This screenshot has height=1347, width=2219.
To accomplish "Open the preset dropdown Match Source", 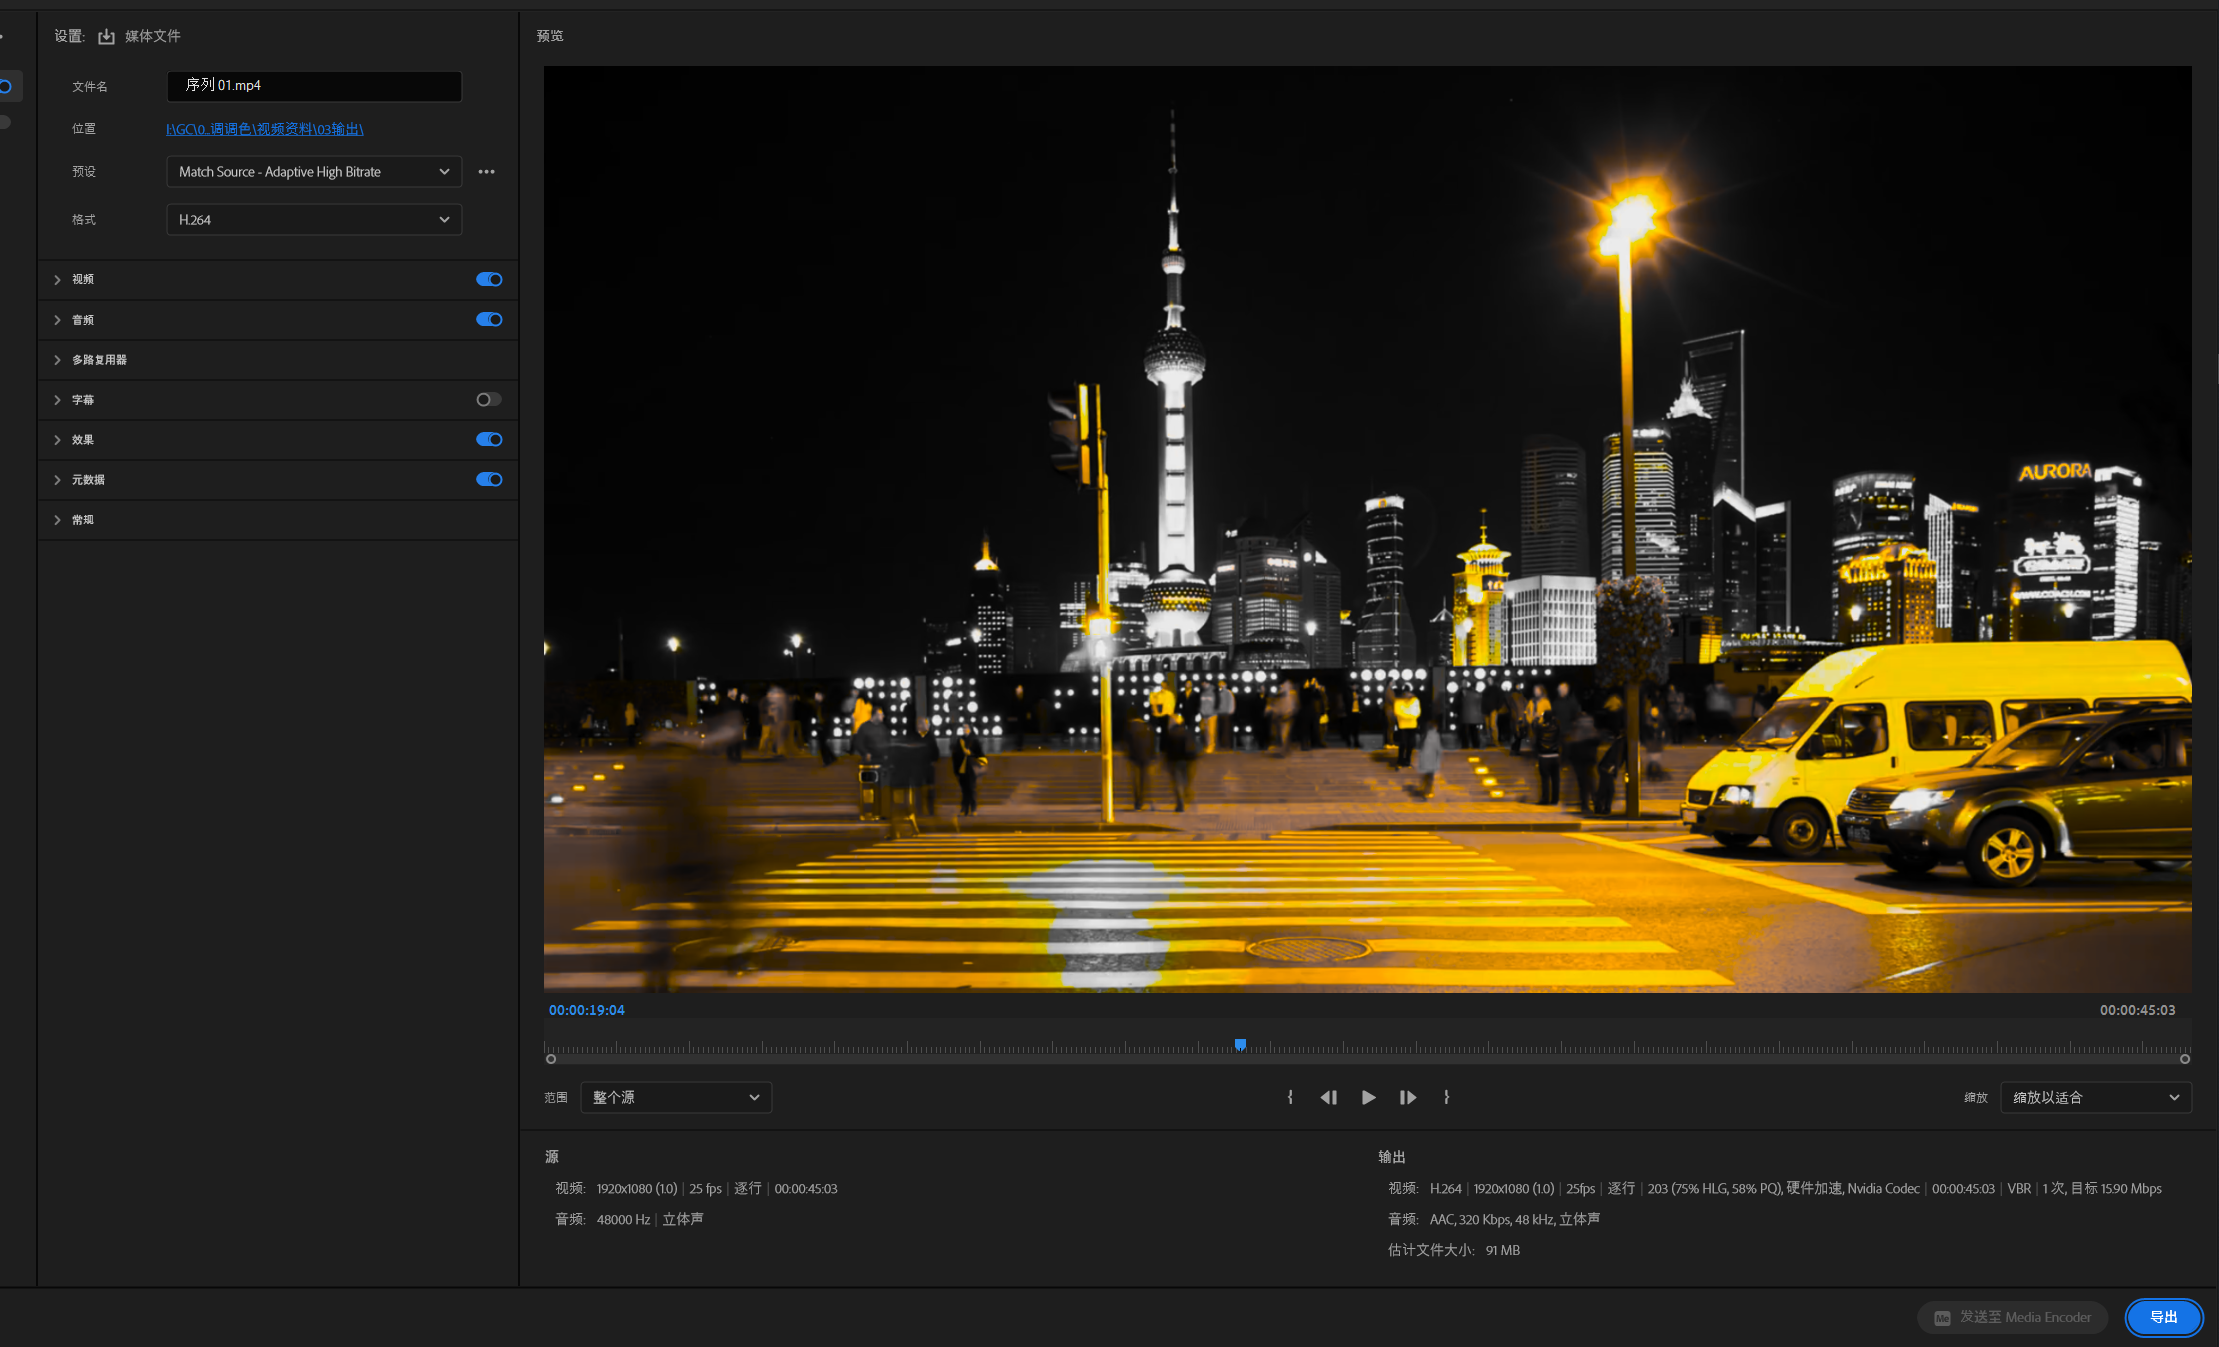I will (x=313, y=172).
